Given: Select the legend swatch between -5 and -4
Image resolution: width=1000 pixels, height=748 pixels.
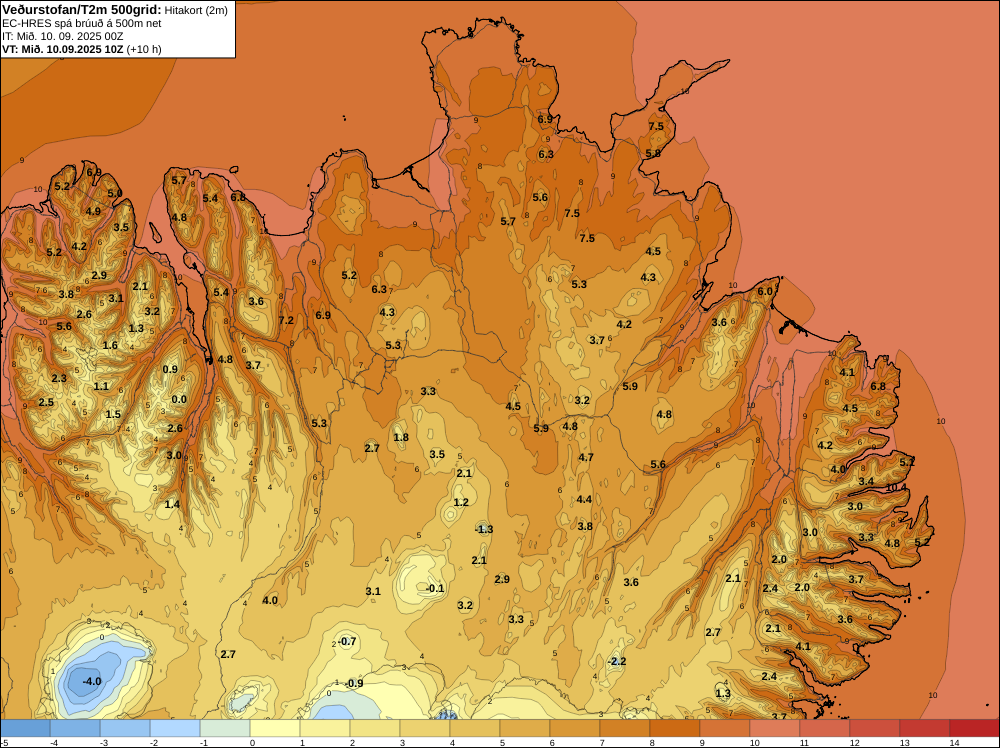Looking at the screenshot, I should 26,728.
